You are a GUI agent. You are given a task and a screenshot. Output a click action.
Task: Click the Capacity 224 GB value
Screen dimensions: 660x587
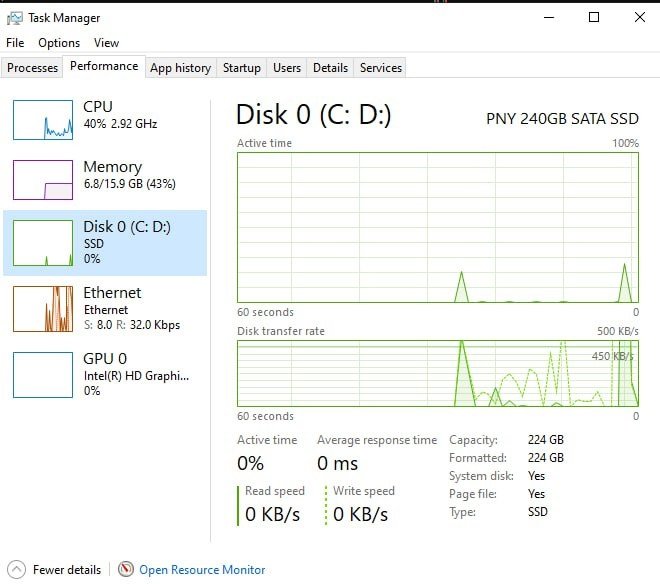pyautogui.click(x=546, y=440)
